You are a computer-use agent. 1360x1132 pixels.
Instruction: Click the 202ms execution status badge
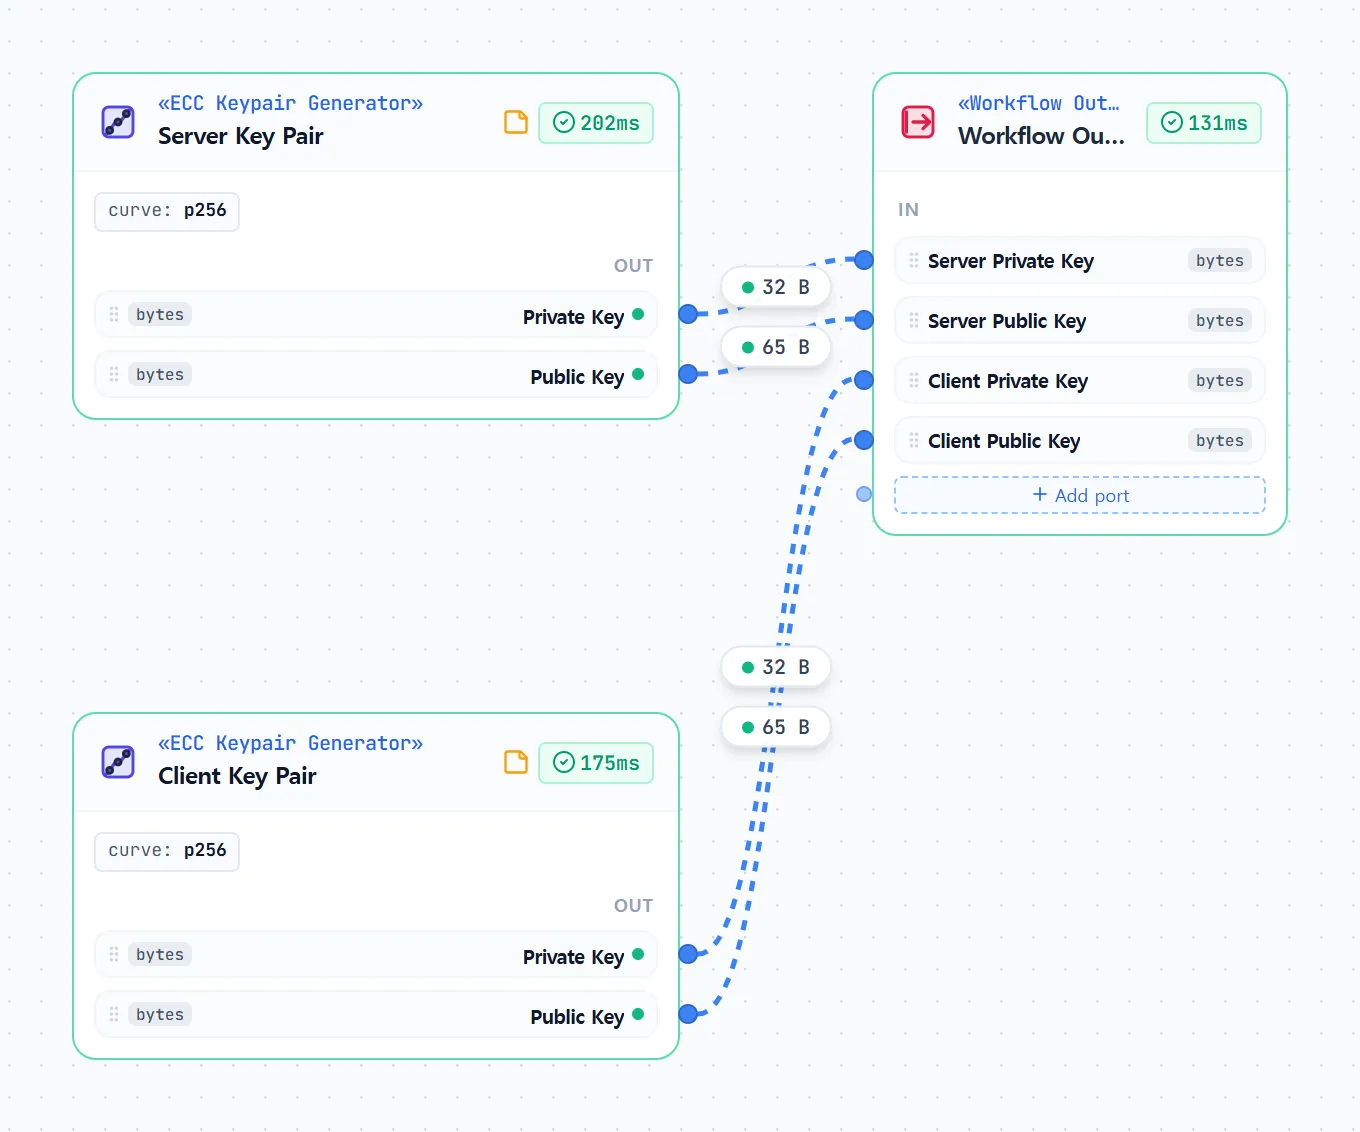pyautogui.click(x=596, y=123)
